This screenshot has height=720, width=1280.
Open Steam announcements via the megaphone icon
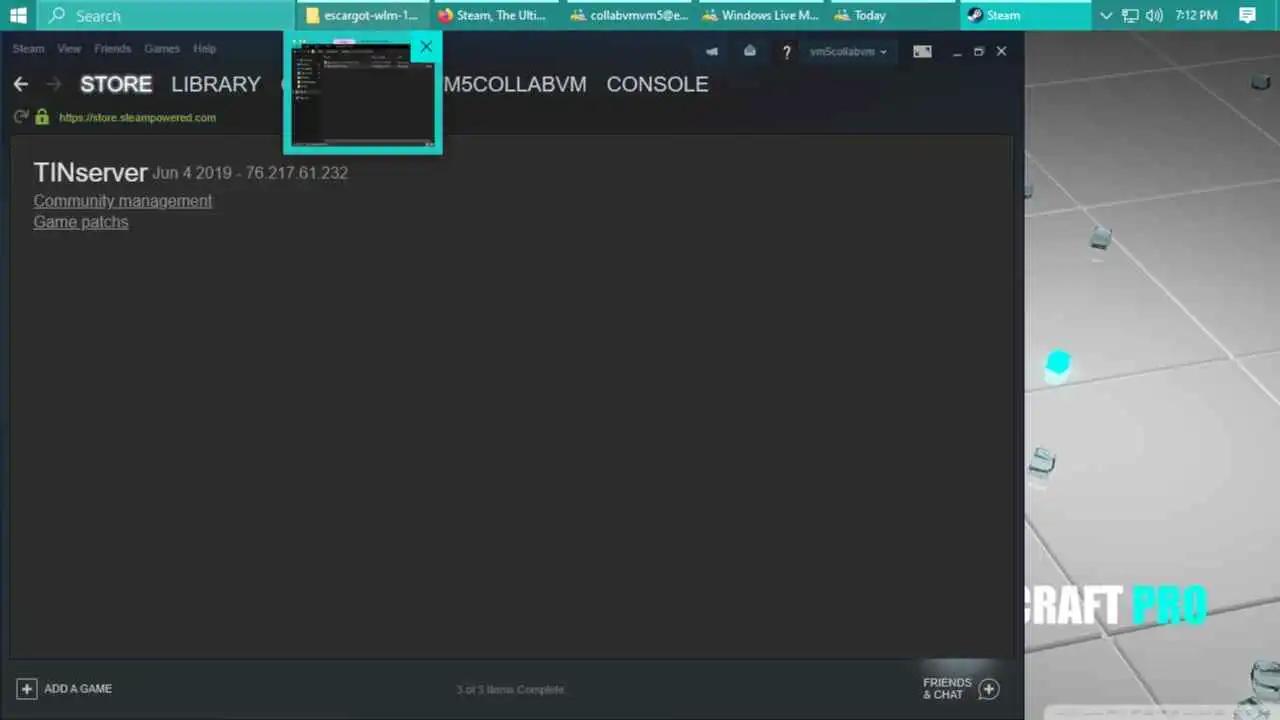coord(712,51)
